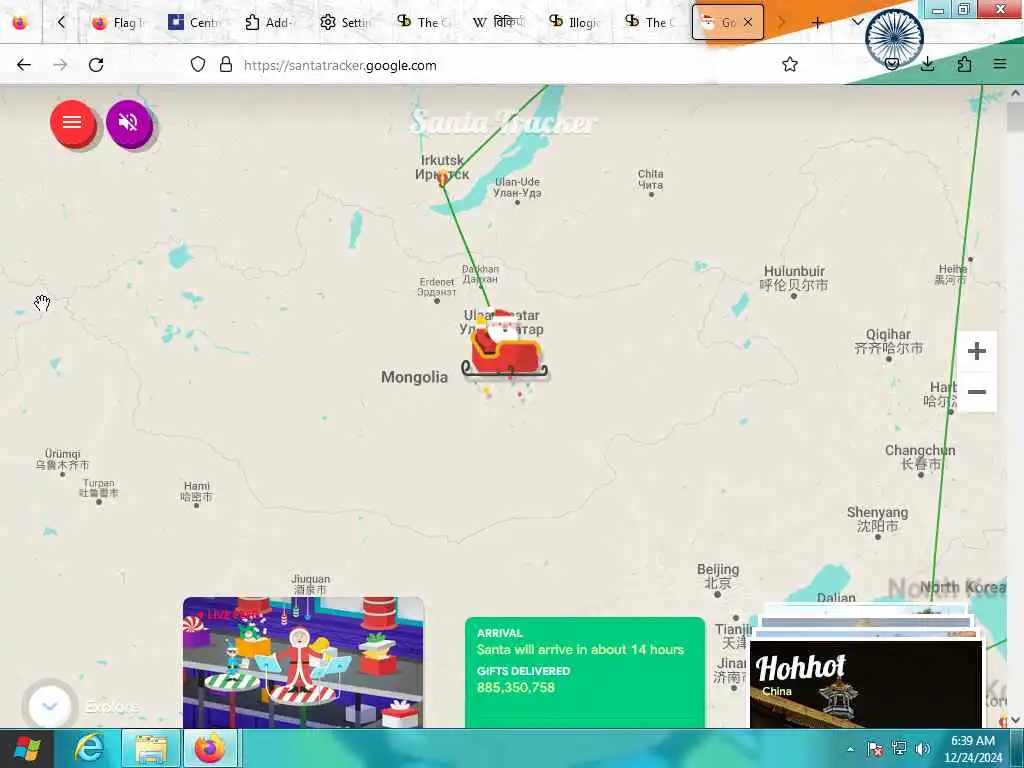Open the Windows Start menu
This screenshot has height=768, width=1024.
tap(26, 748)
